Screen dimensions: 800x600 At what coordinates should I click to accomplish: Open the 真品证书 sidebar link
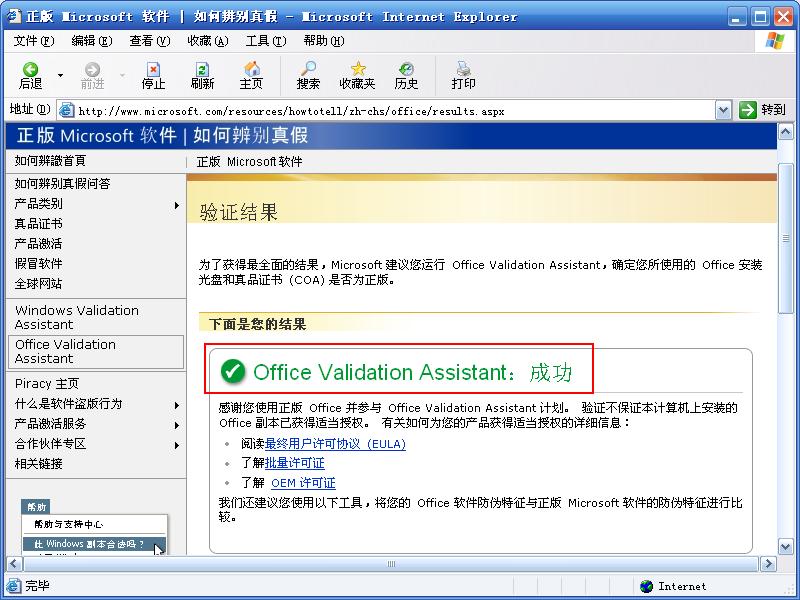38,223
